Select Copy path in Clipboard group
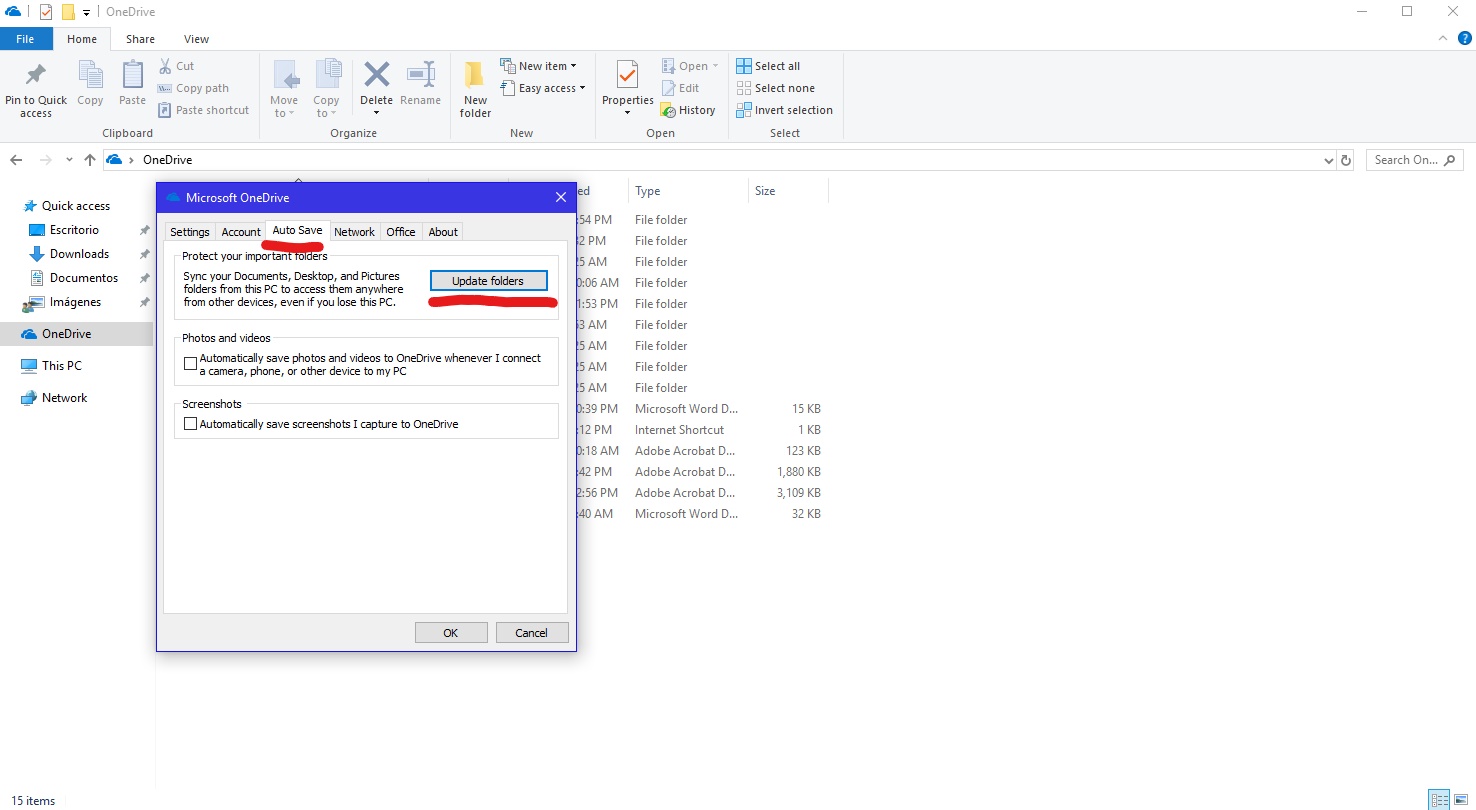 click(193, 88)
